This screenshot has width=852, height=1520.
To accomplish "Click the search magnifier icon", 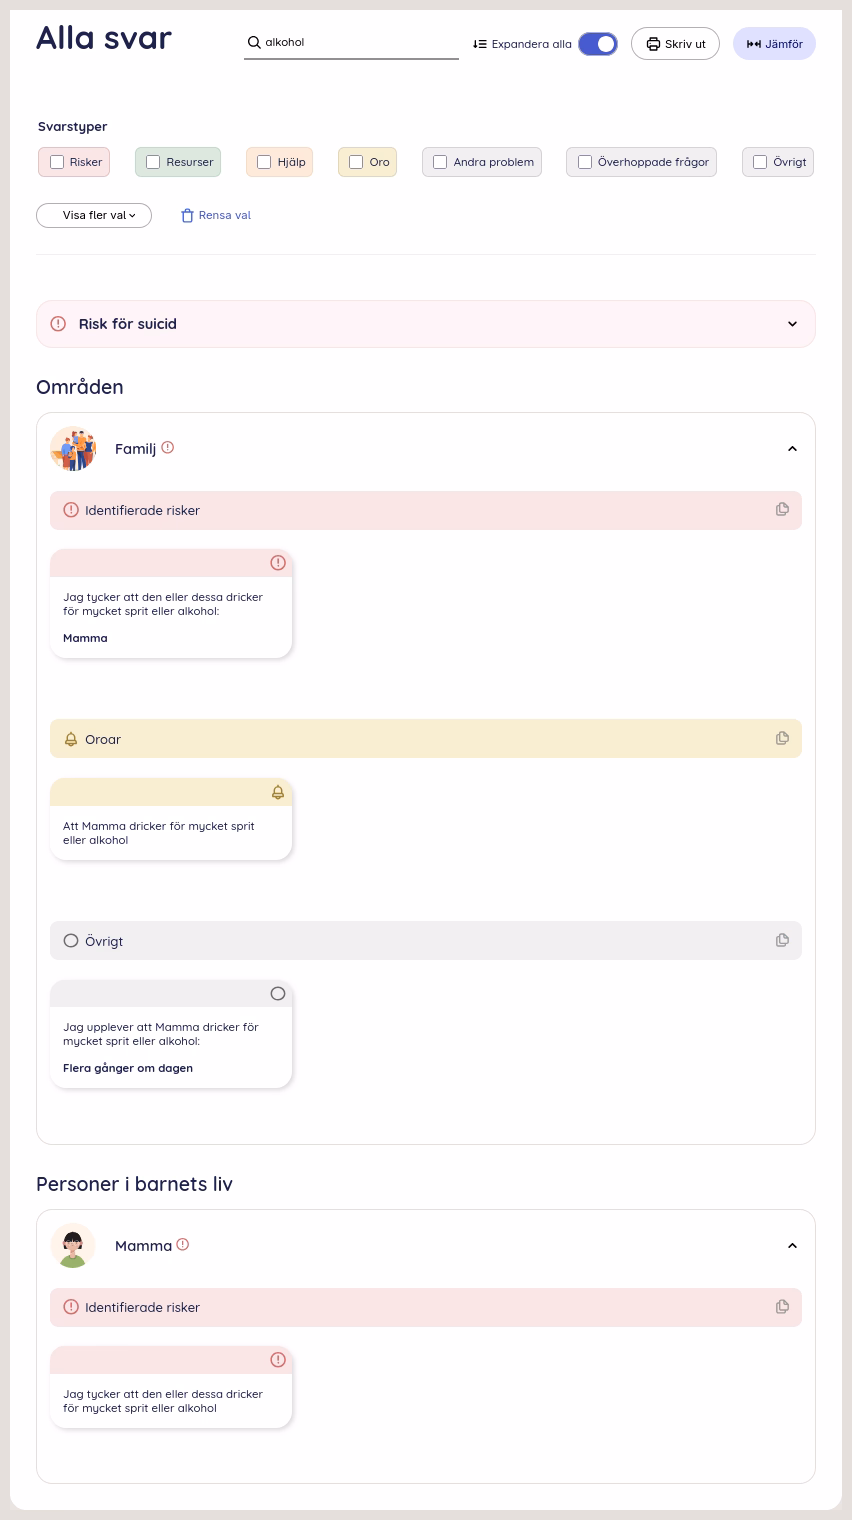I will [254, 42].
